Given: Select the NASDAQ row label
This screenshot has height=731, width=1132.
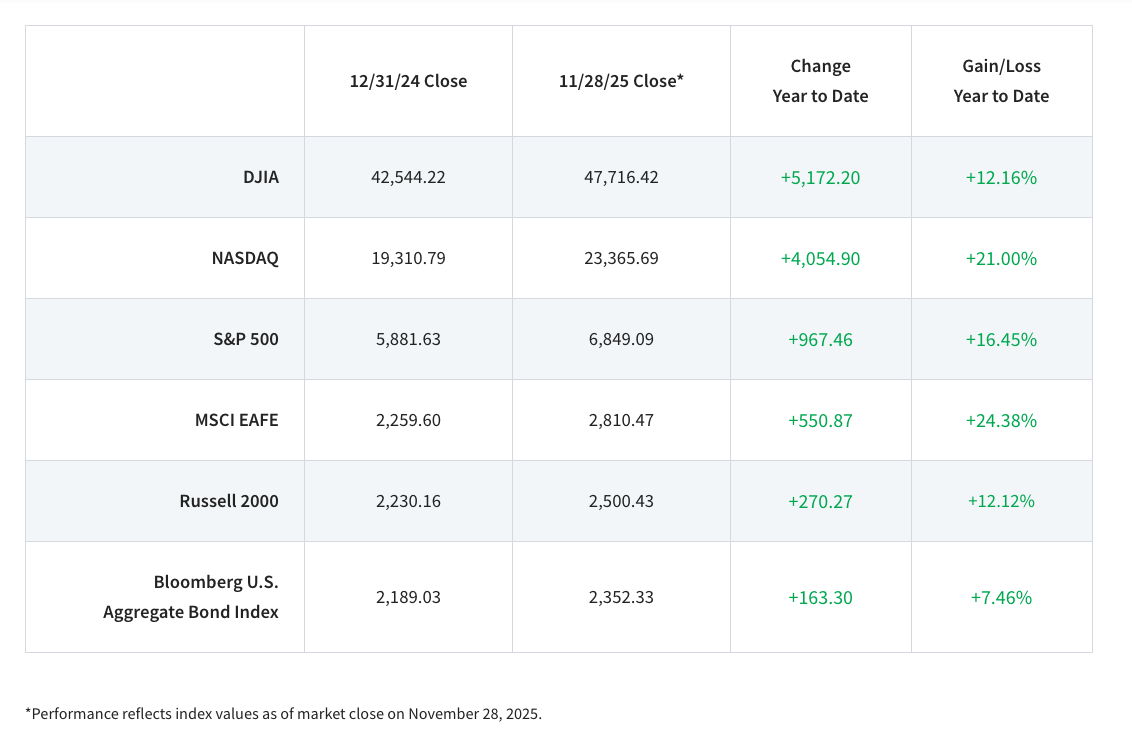Looking at the screenshot, I should [x=245, y=258].
